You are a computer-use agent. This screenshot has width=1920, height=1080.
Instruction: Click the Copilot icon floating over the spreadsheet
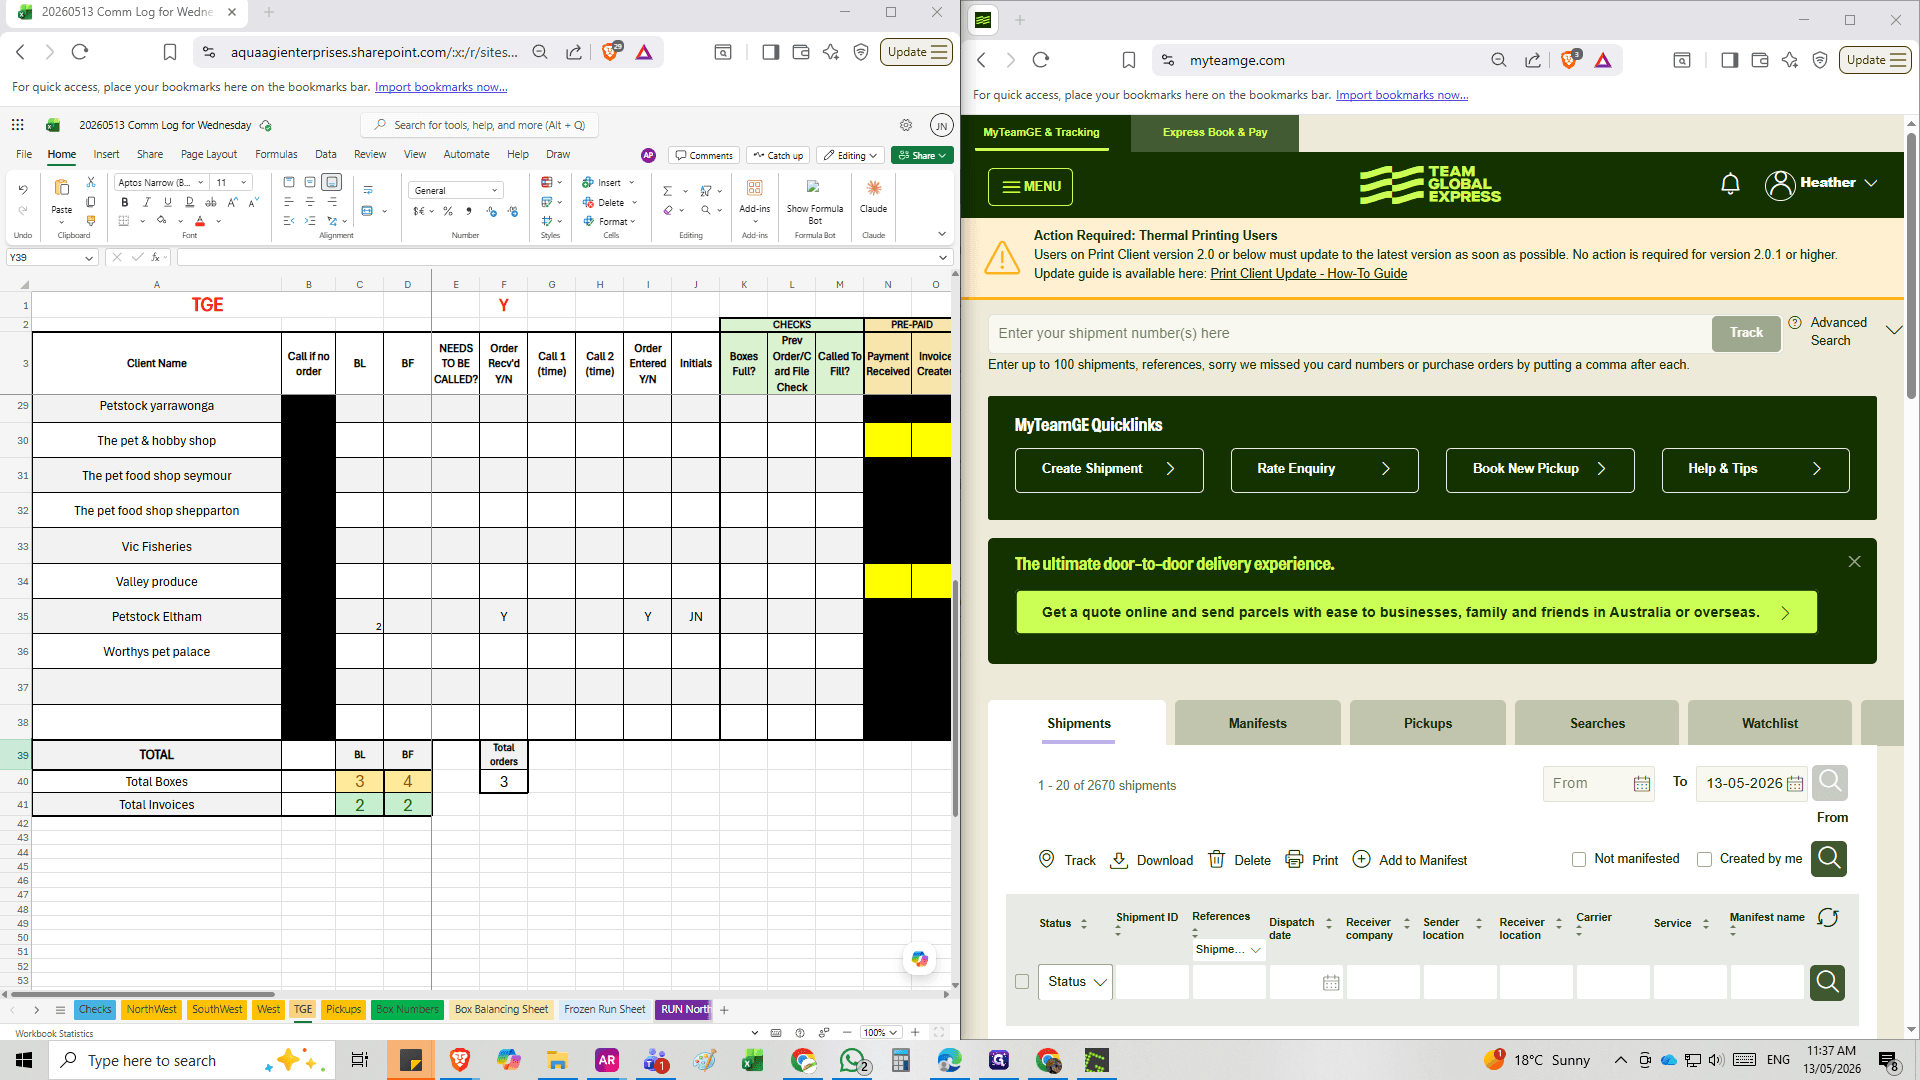pyautogui.click(x=919, y=959)
